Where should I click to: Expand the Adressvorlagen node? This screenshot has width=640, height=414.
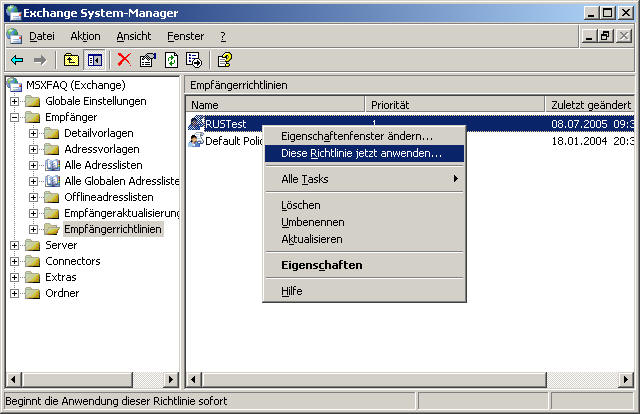pos(33,149)
